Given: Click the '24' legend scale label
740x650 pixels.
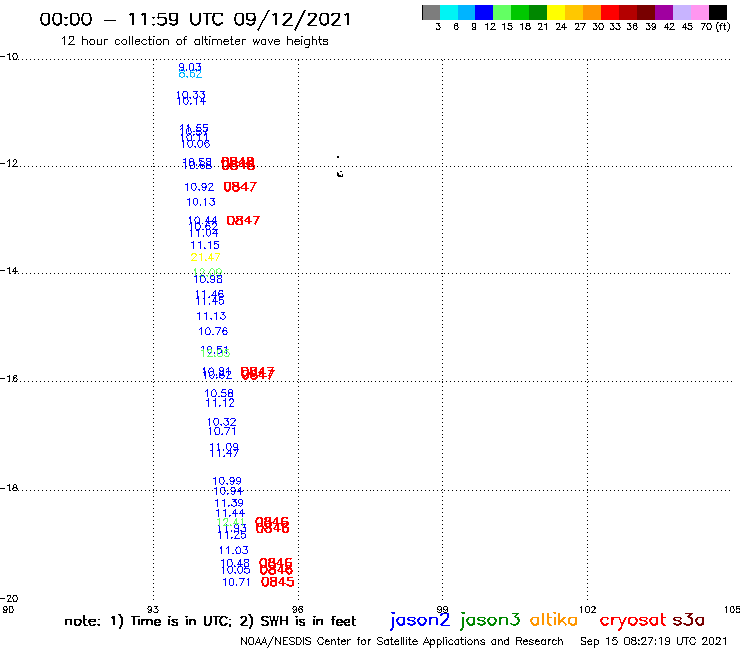Looking at the screenshot, I should pos(561,26).
